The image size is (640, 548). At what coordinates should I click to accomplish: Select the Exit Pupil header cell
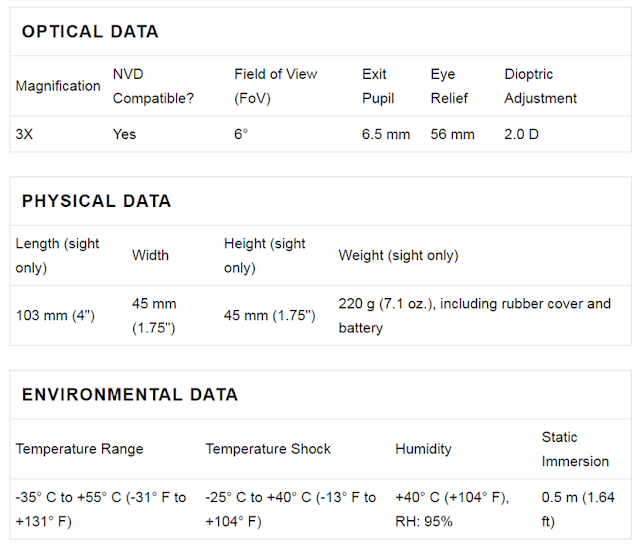[378, 86]
